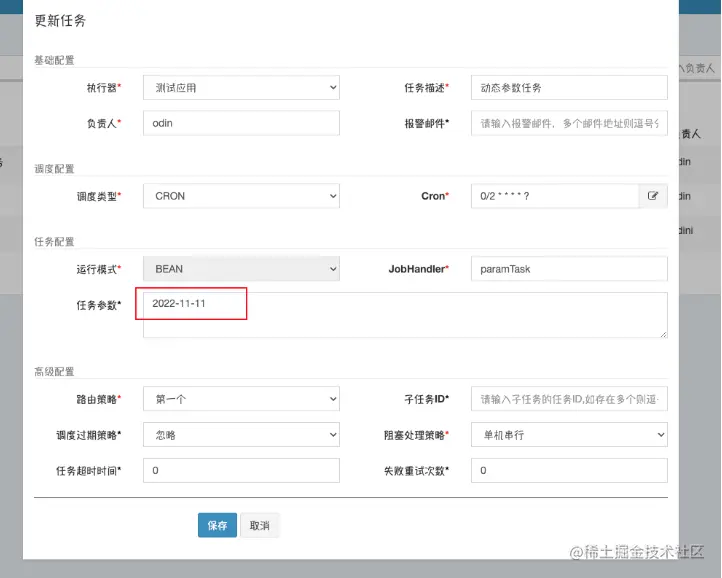Click the 阻塞处理策略 field label
The image size is (722, 578).
point(416,435)
